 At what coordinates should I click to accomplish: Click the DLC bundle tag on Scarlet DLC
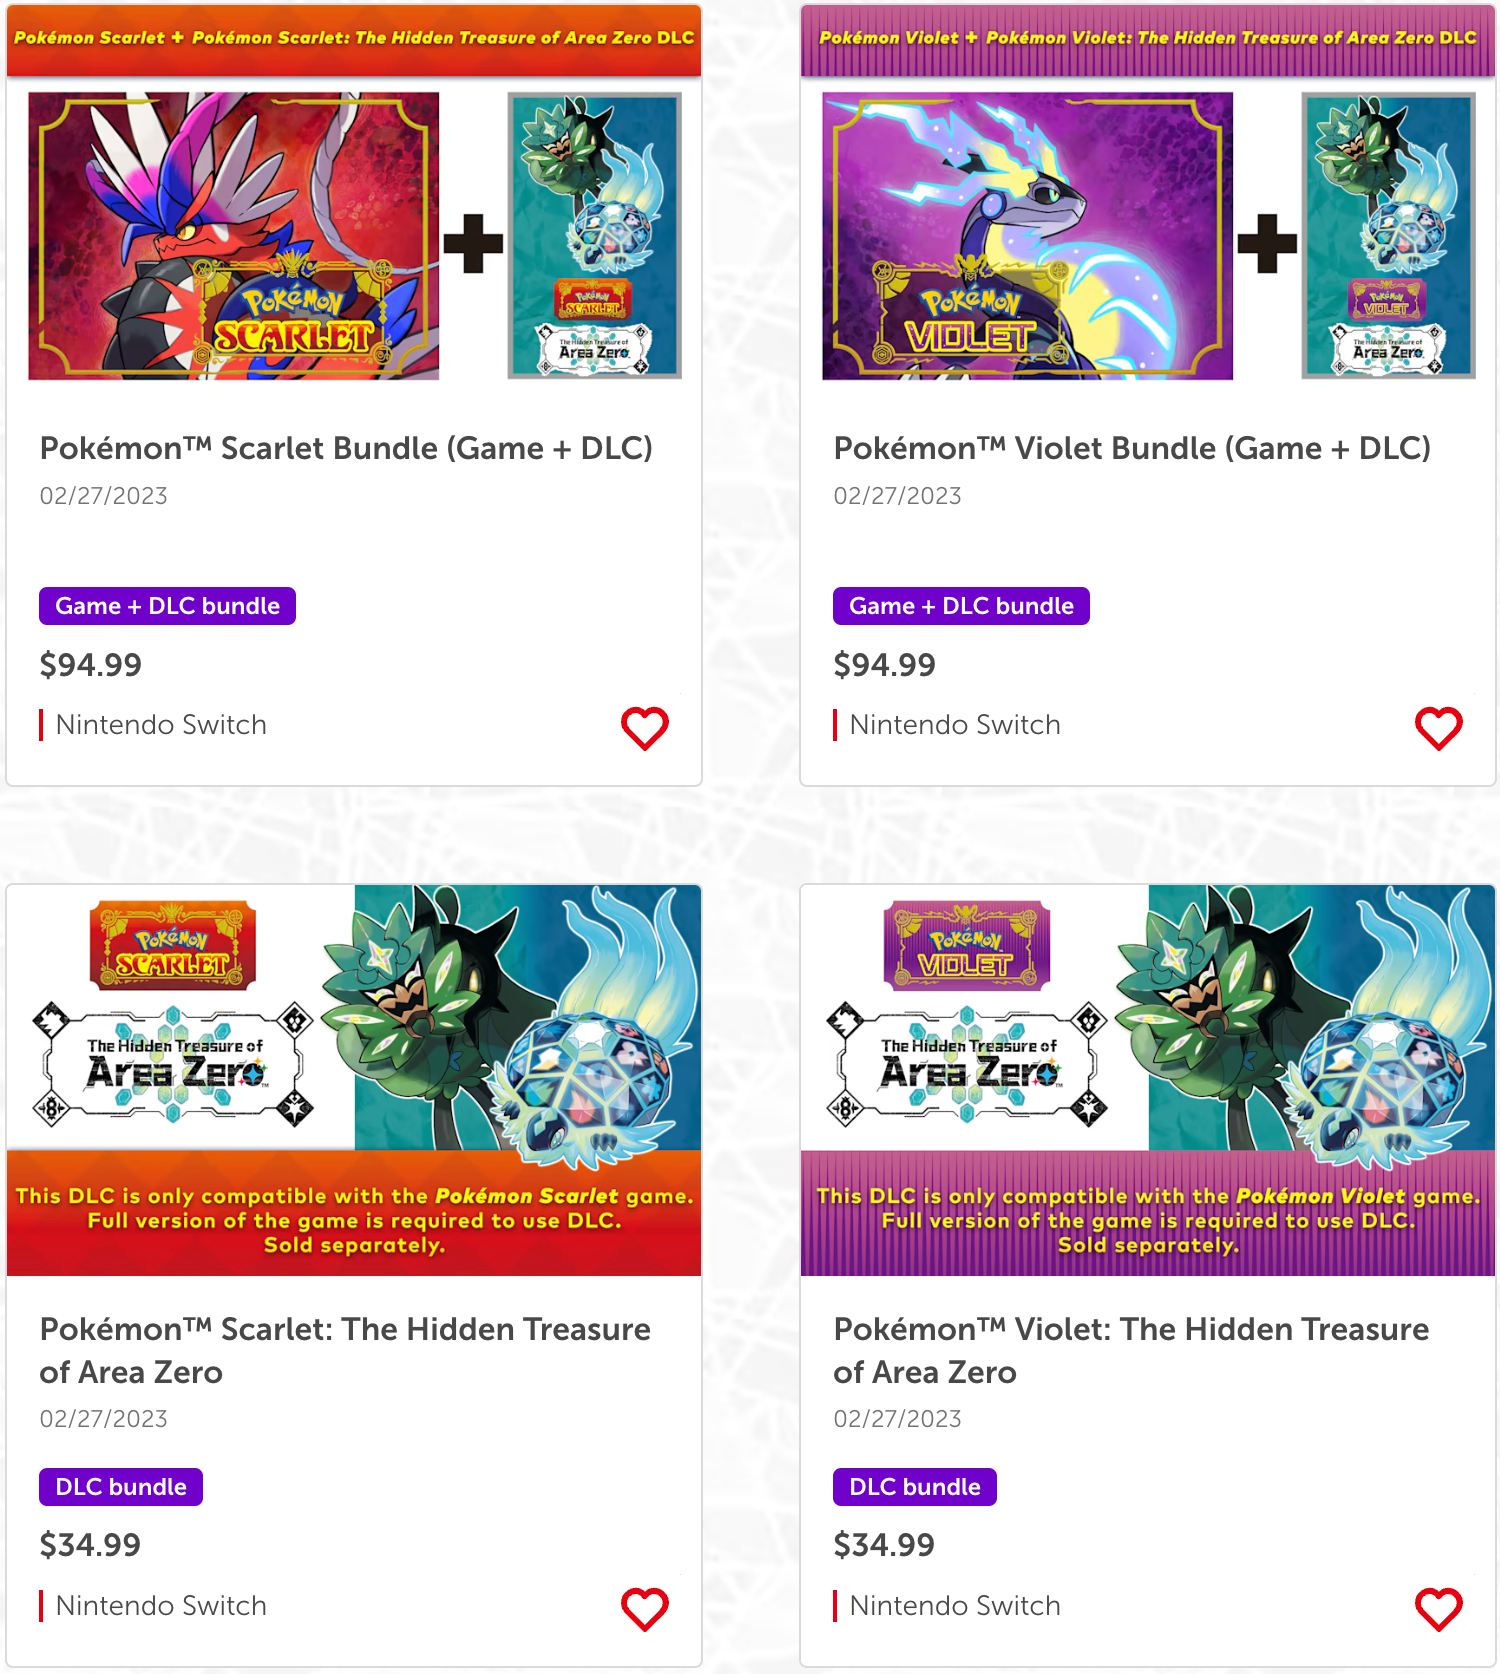click(121, 1487)
